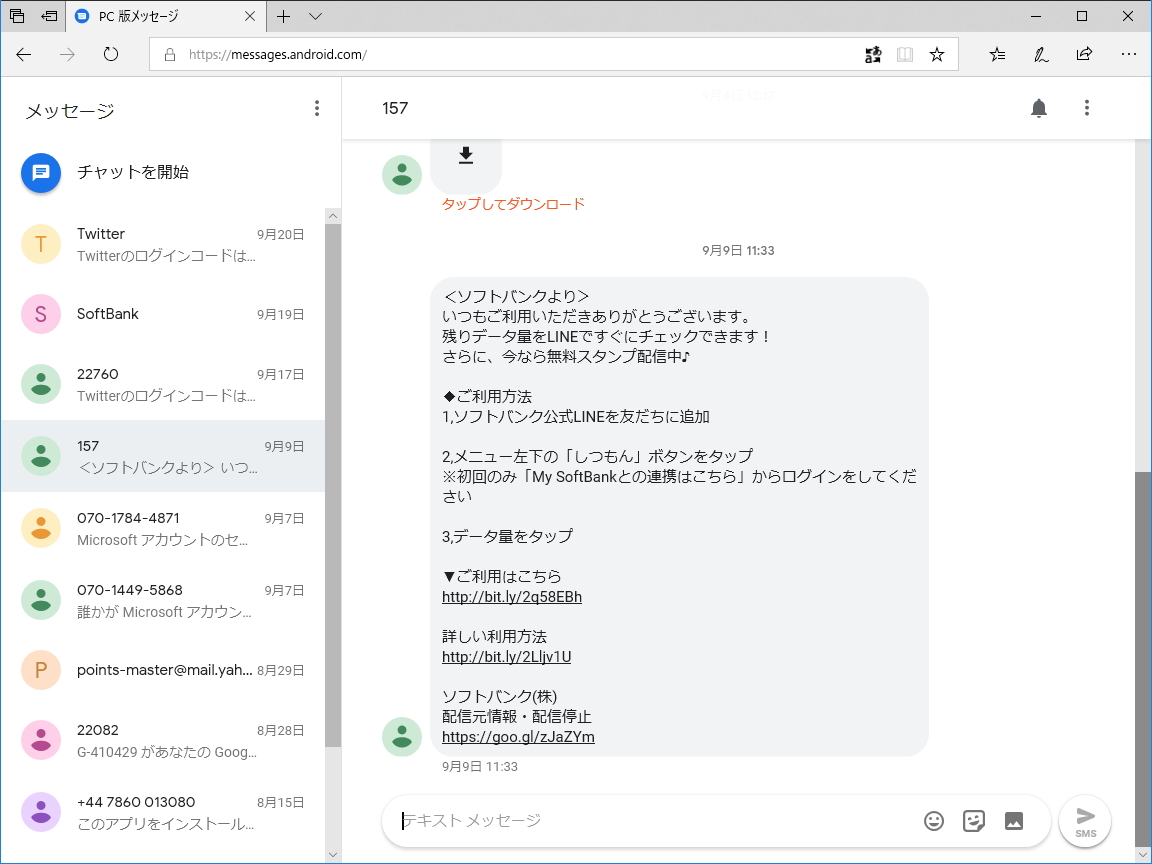
Task: Open the goo.gl unsubscribe link
Action: pos(516,736)
